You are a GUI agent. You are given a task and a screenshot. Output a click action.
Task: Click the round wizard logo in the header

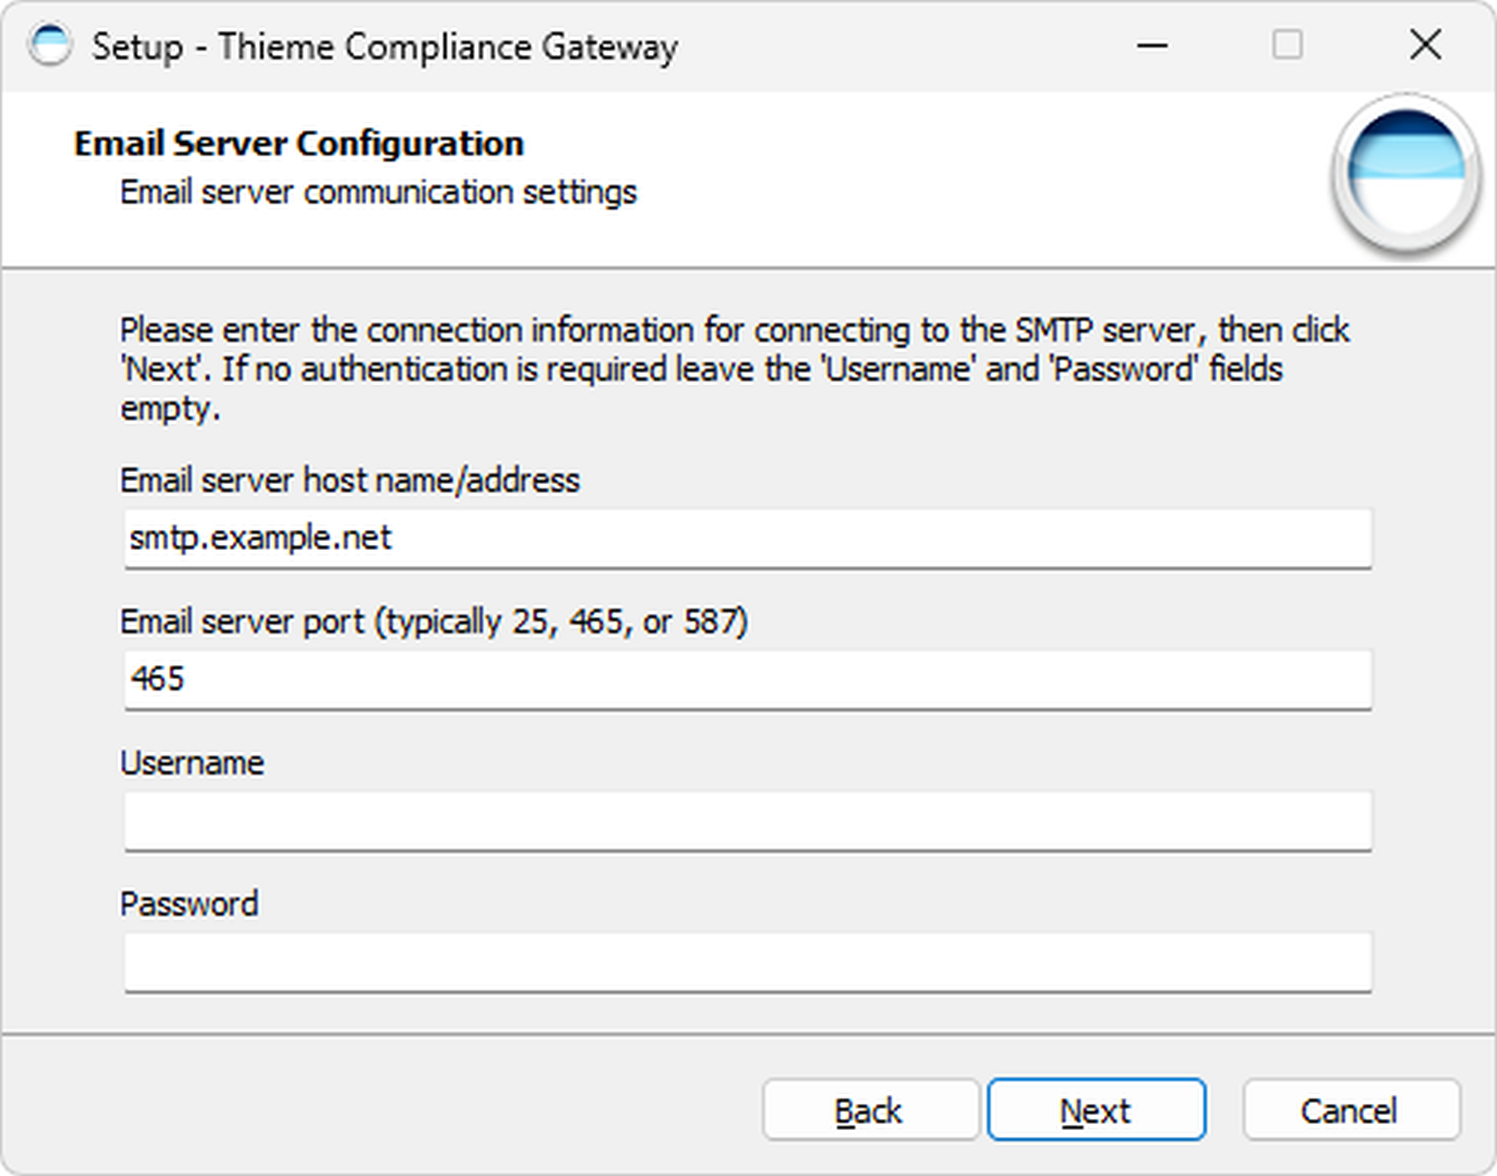[x=1405, y=174]
